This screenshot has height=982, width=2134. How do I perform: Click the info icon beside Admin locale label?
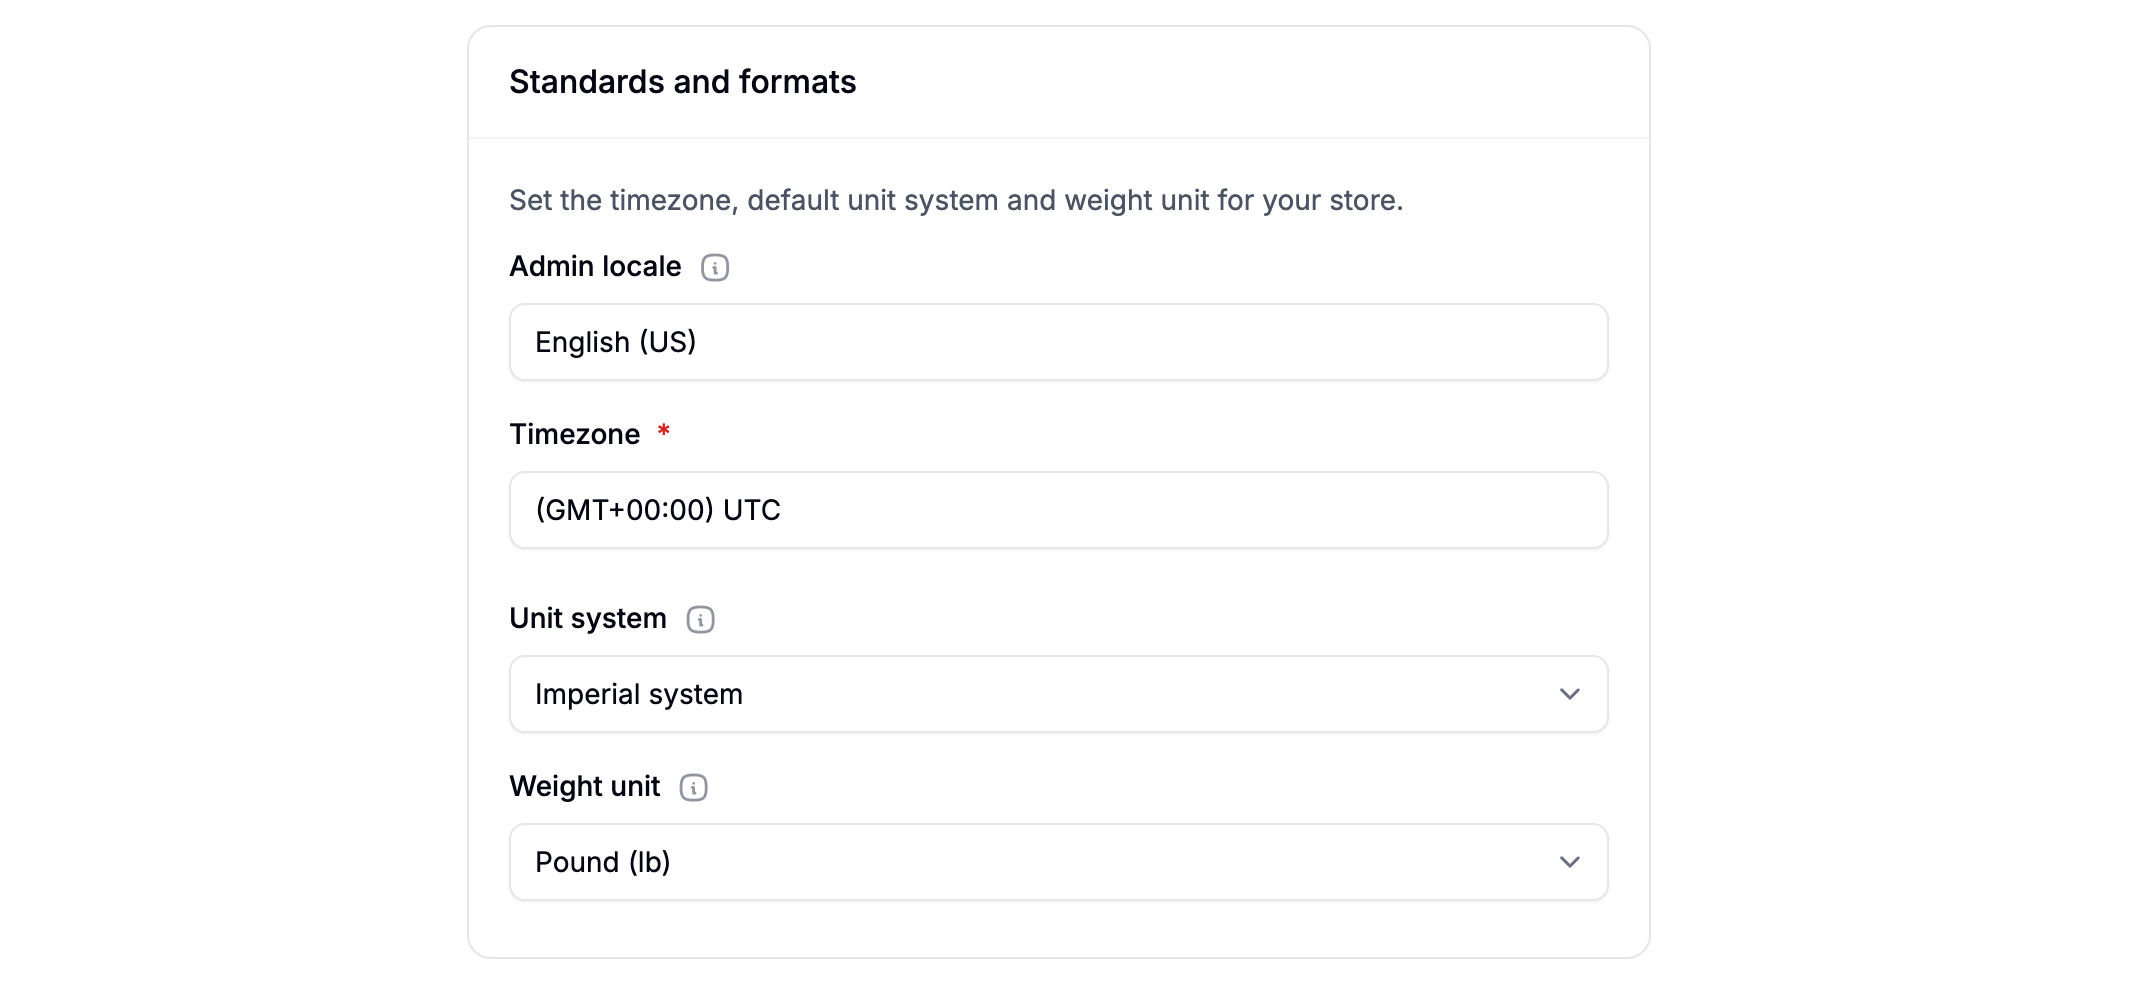coord(715,266)
